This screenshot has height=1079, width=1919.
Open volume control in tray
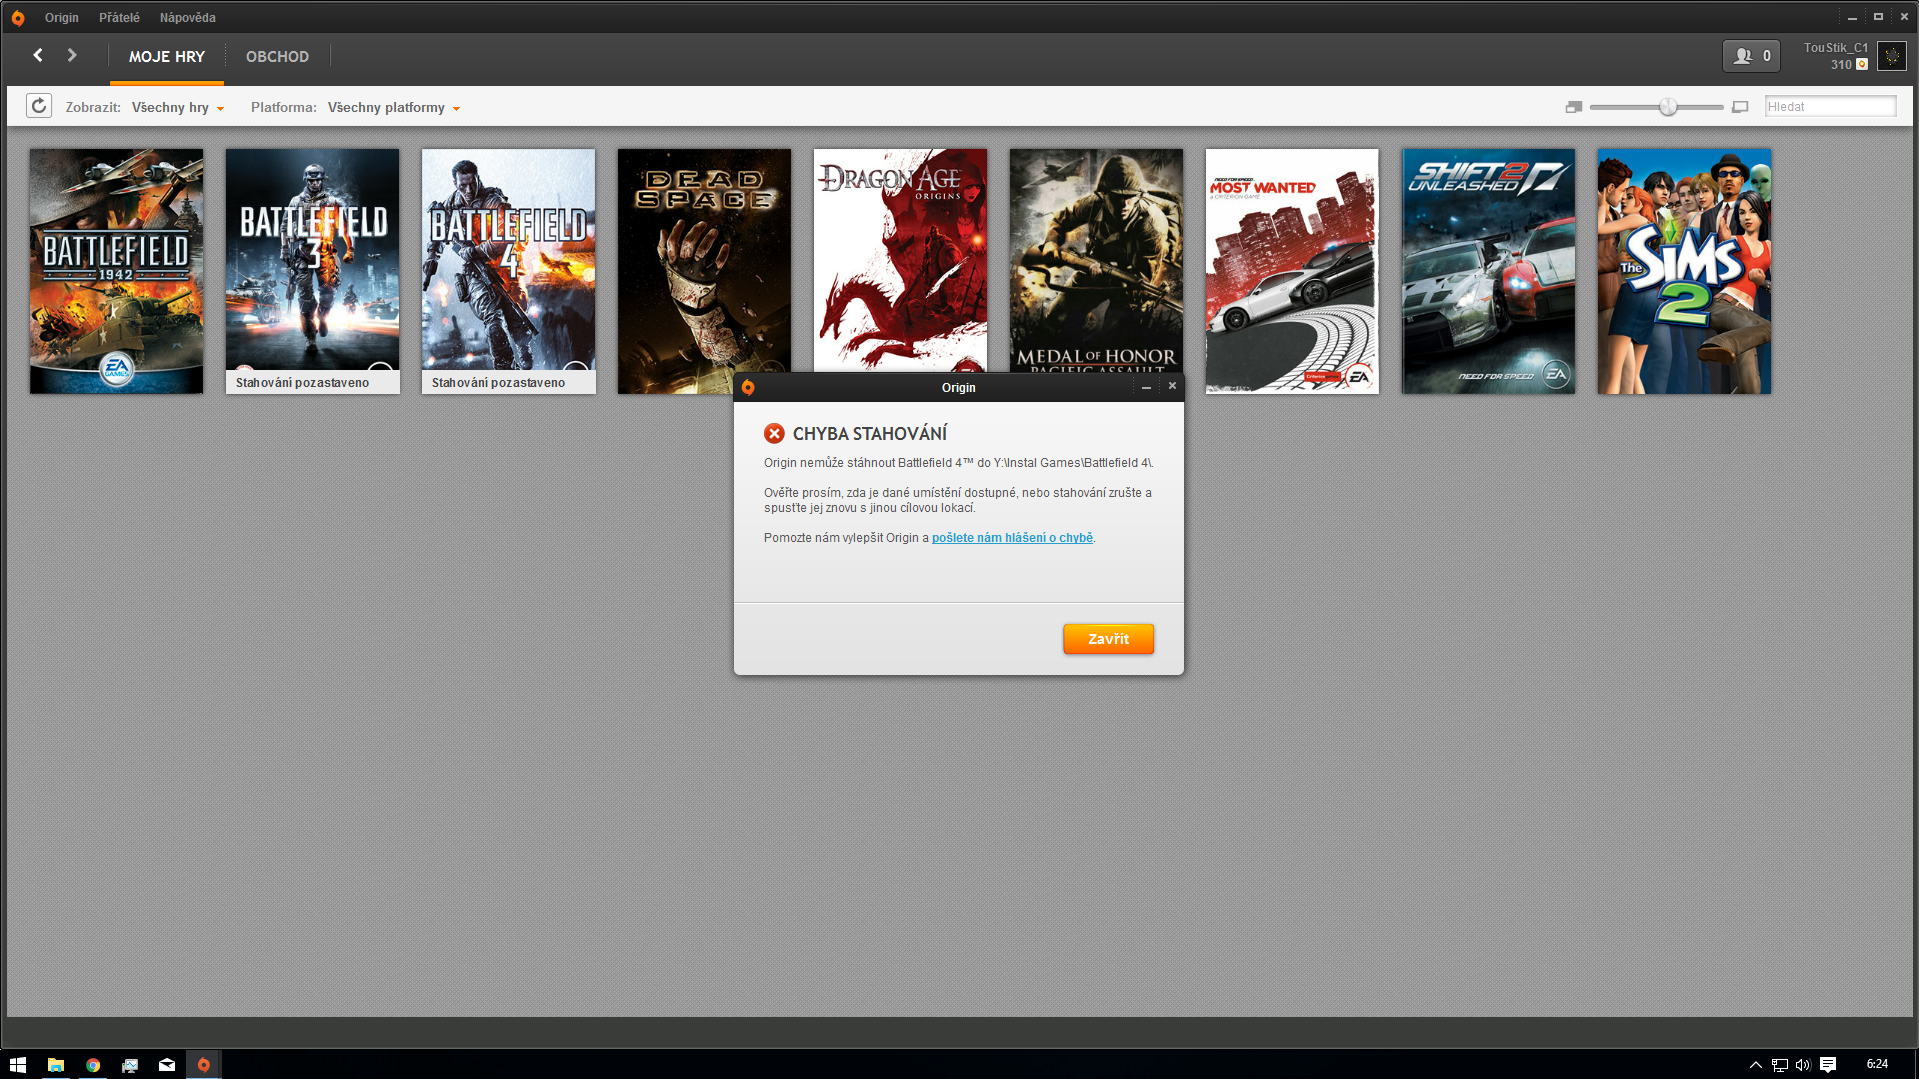tap(1803, 1065)
